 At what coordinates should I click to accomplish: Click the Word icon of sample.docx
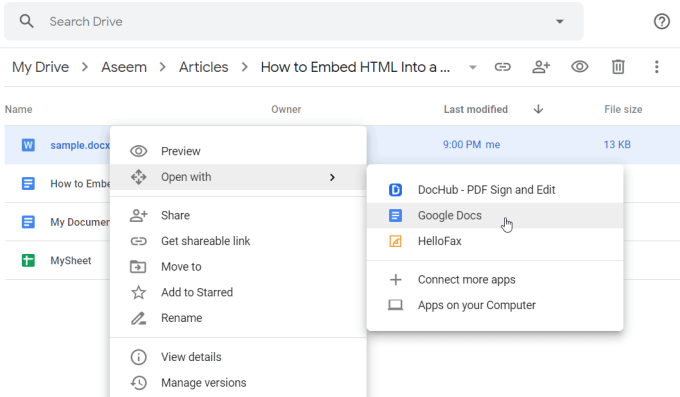pos(28,145)
